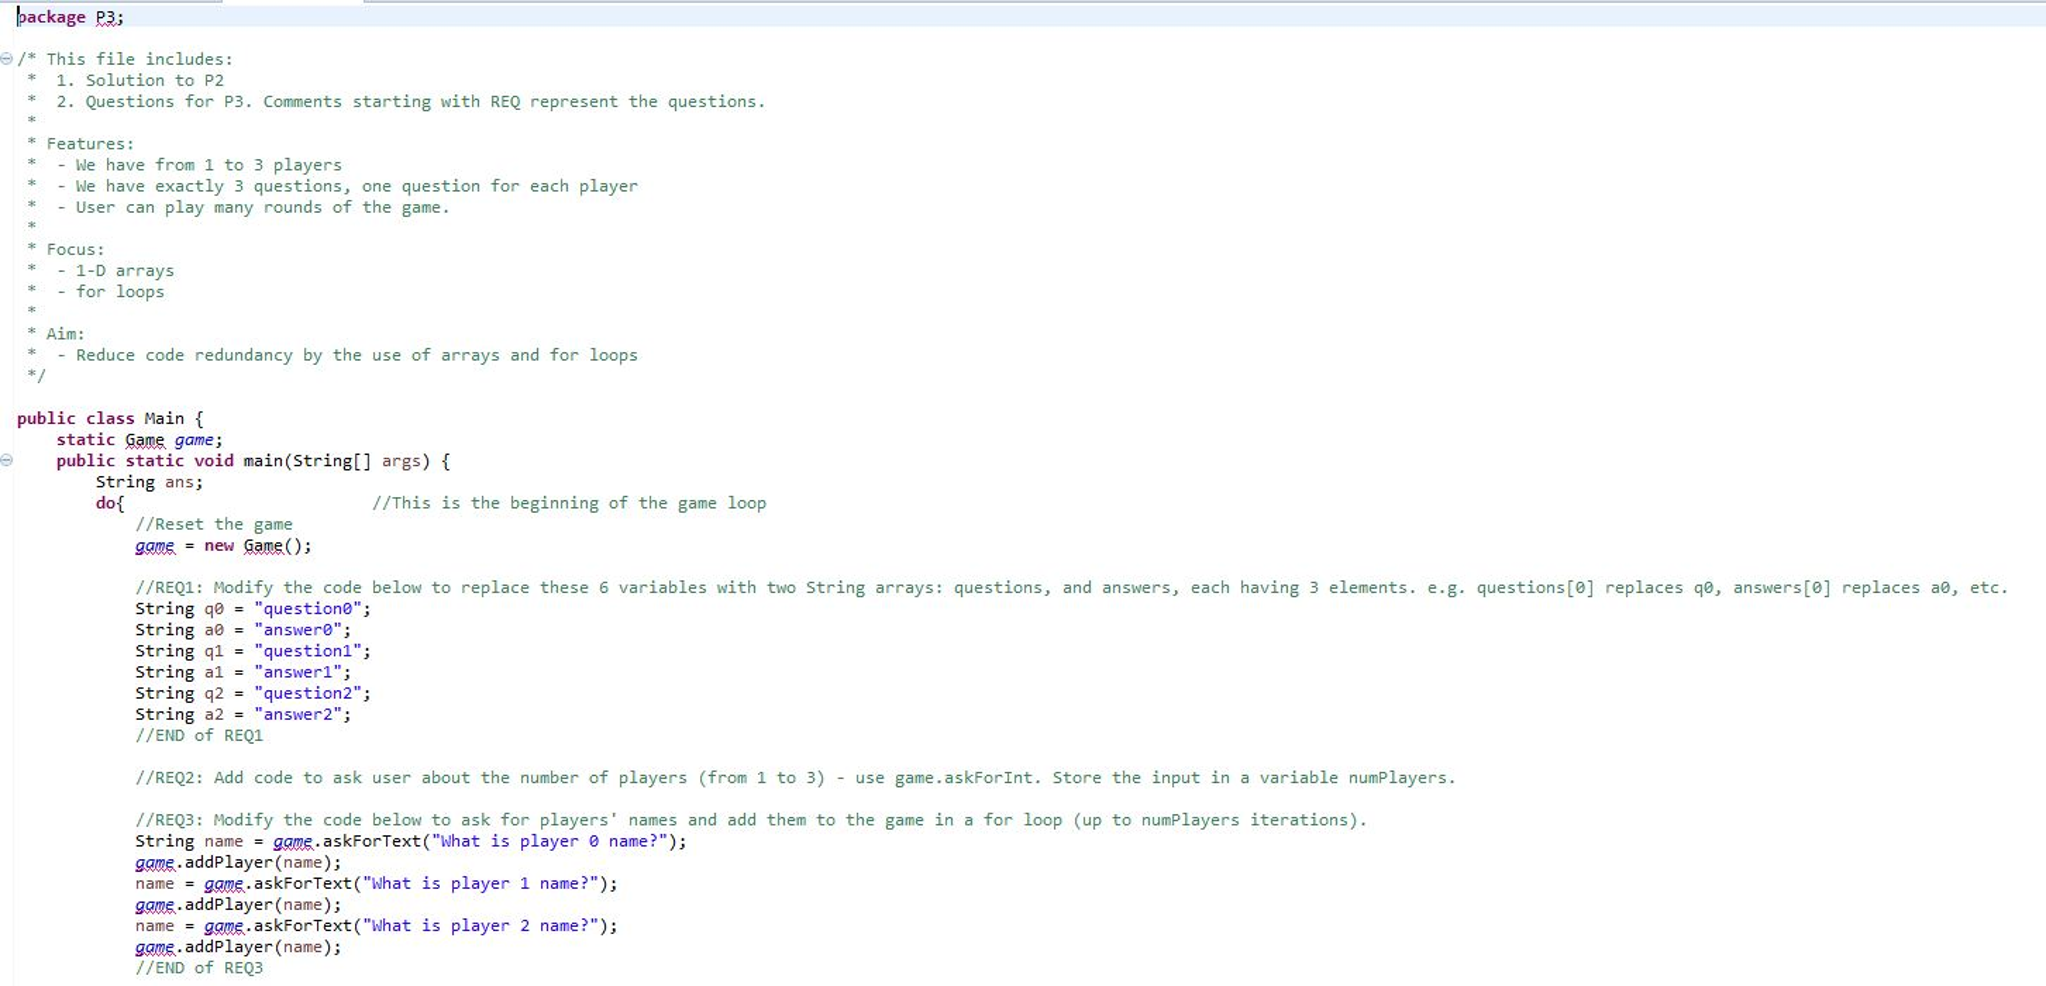
Task: Click the String q2 = "question2" line
Action: pyautogui.click(x=253, y=693)
